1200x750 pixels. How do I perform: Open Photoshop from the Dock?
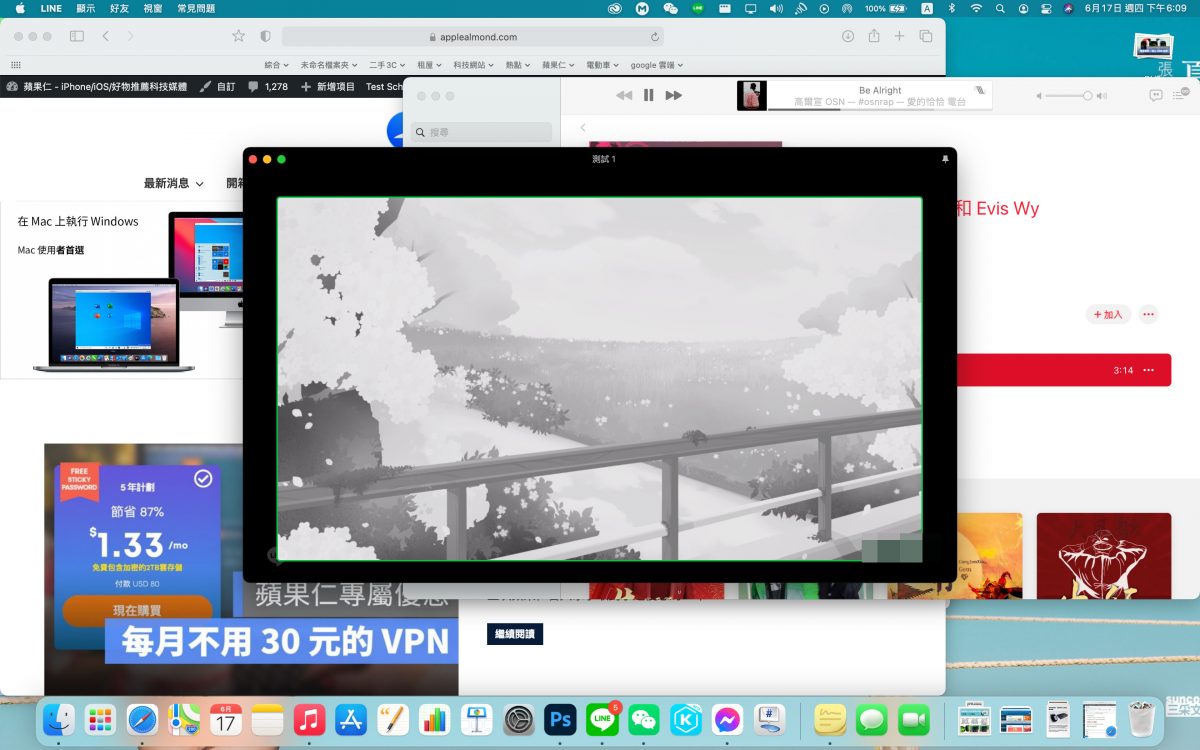click(x=560, y=719)
